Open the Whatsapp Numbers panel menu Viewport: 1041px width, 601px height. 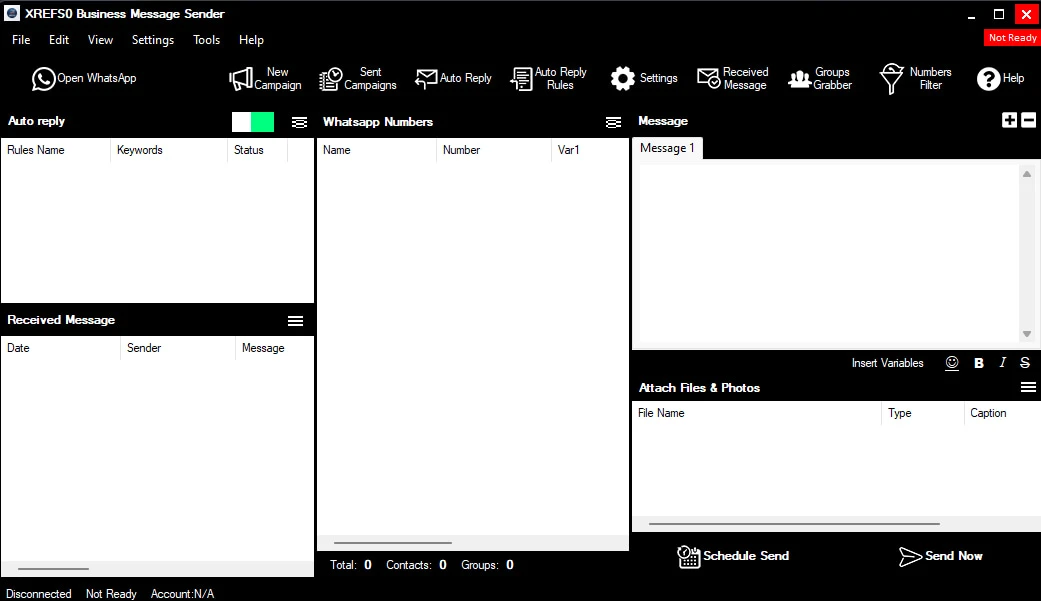[x=613, y=122]
